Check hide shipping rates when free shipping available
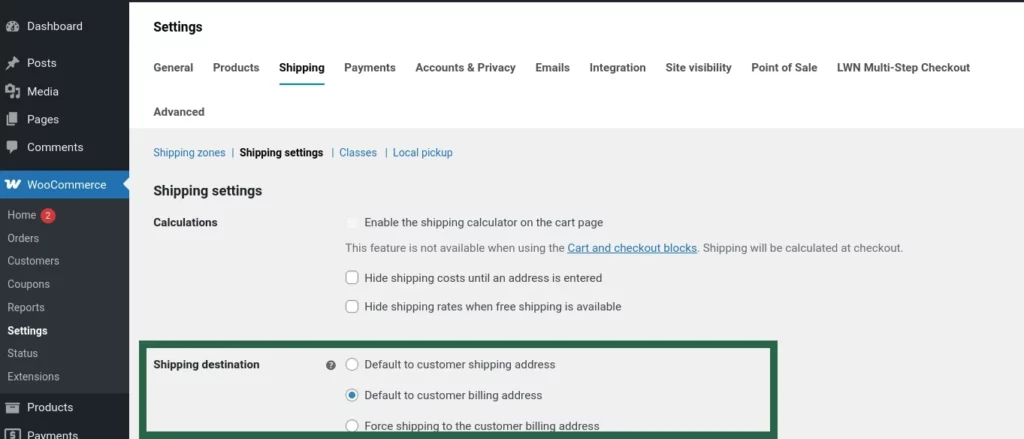The width and height of the screenshot is (1024, 439). click(x=352, y=307)
